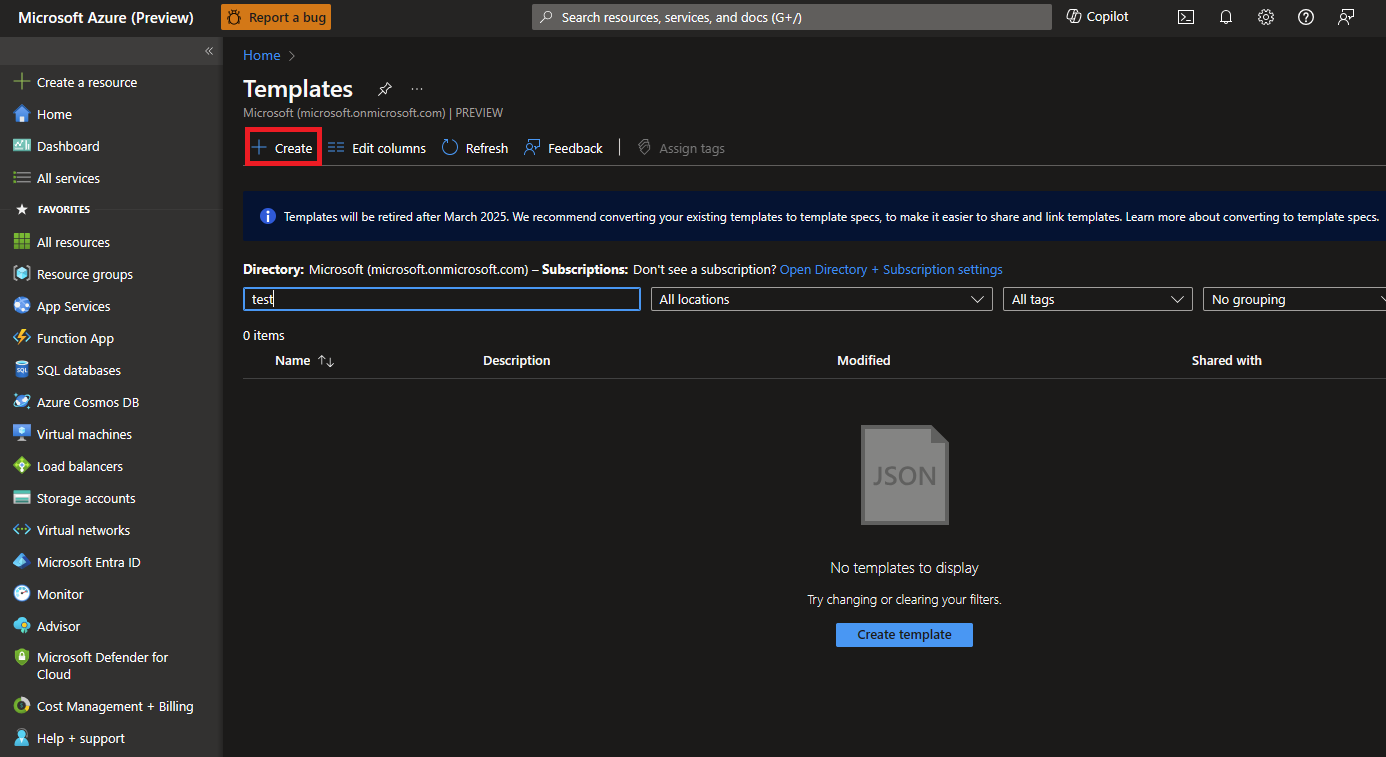The width and height of the screenshot is (1386, 757).
Task: Open the No grouping dropdown
Action: tap(1295, 299)
